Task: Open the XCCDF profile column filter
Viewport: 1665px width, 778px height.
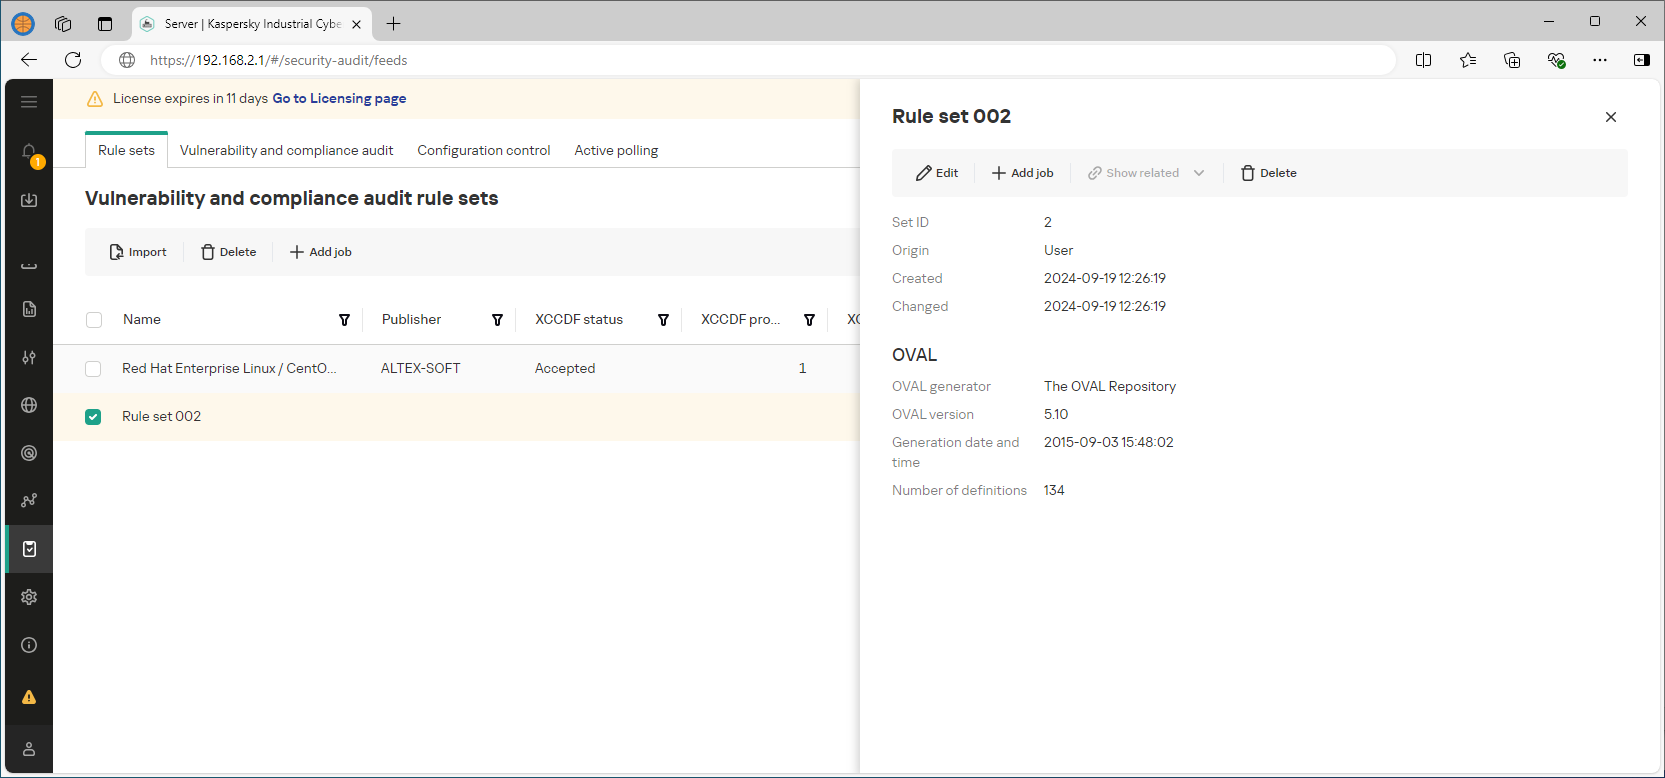Action: coord(809,320)
